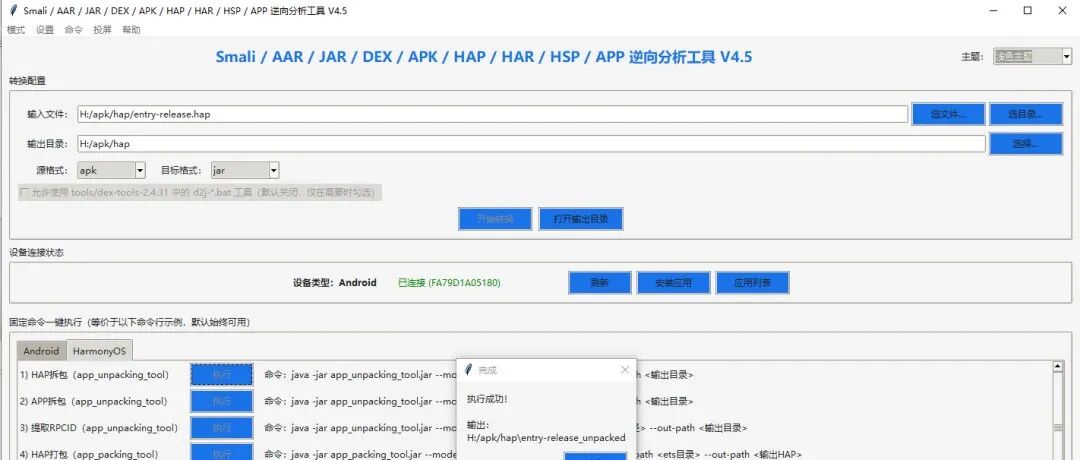The height and width of the screenshot is (460, 1080).
Task: Click the 刷新 device button
Action: tap(599, 282)
